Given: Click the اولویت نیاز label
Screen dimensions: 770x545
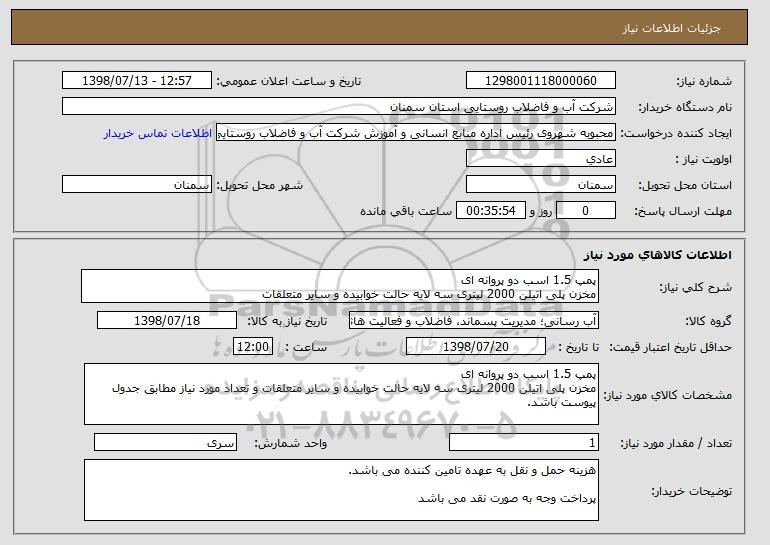Looking at the screenshot, I should tap(704, 159).
